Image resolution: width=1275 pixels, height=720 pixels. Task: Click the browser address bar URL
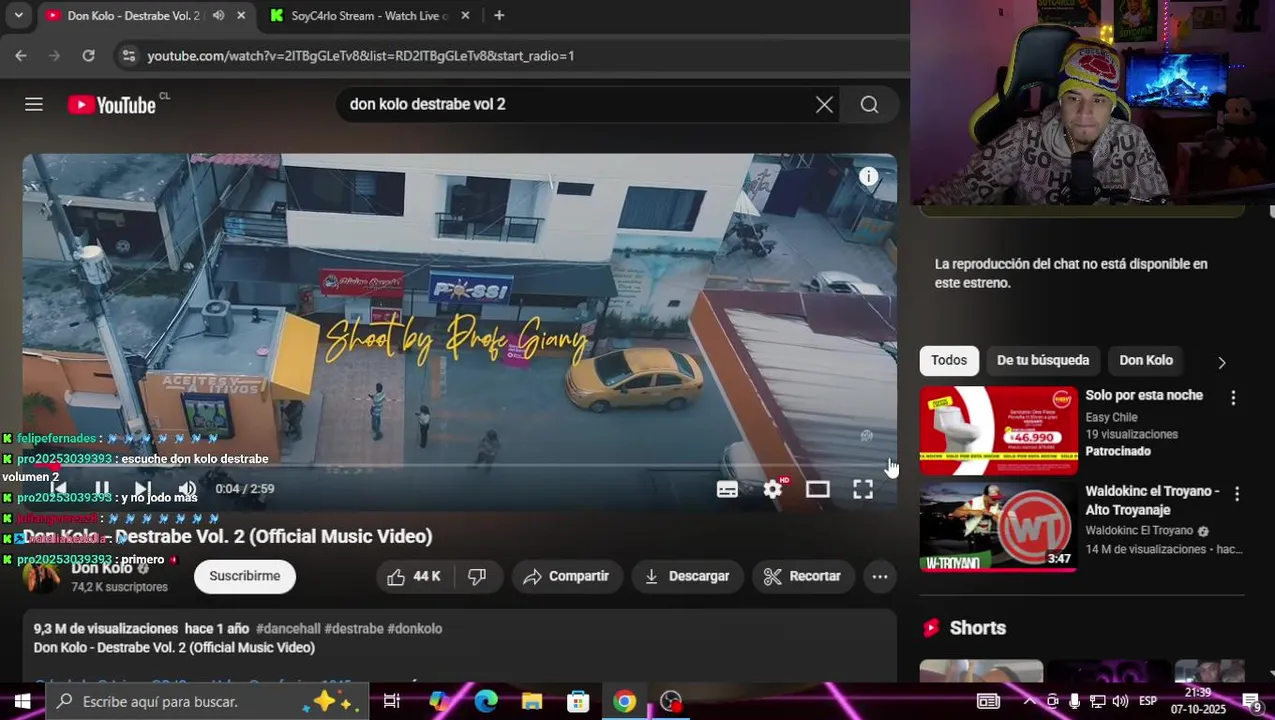click(x=361, y=56)
